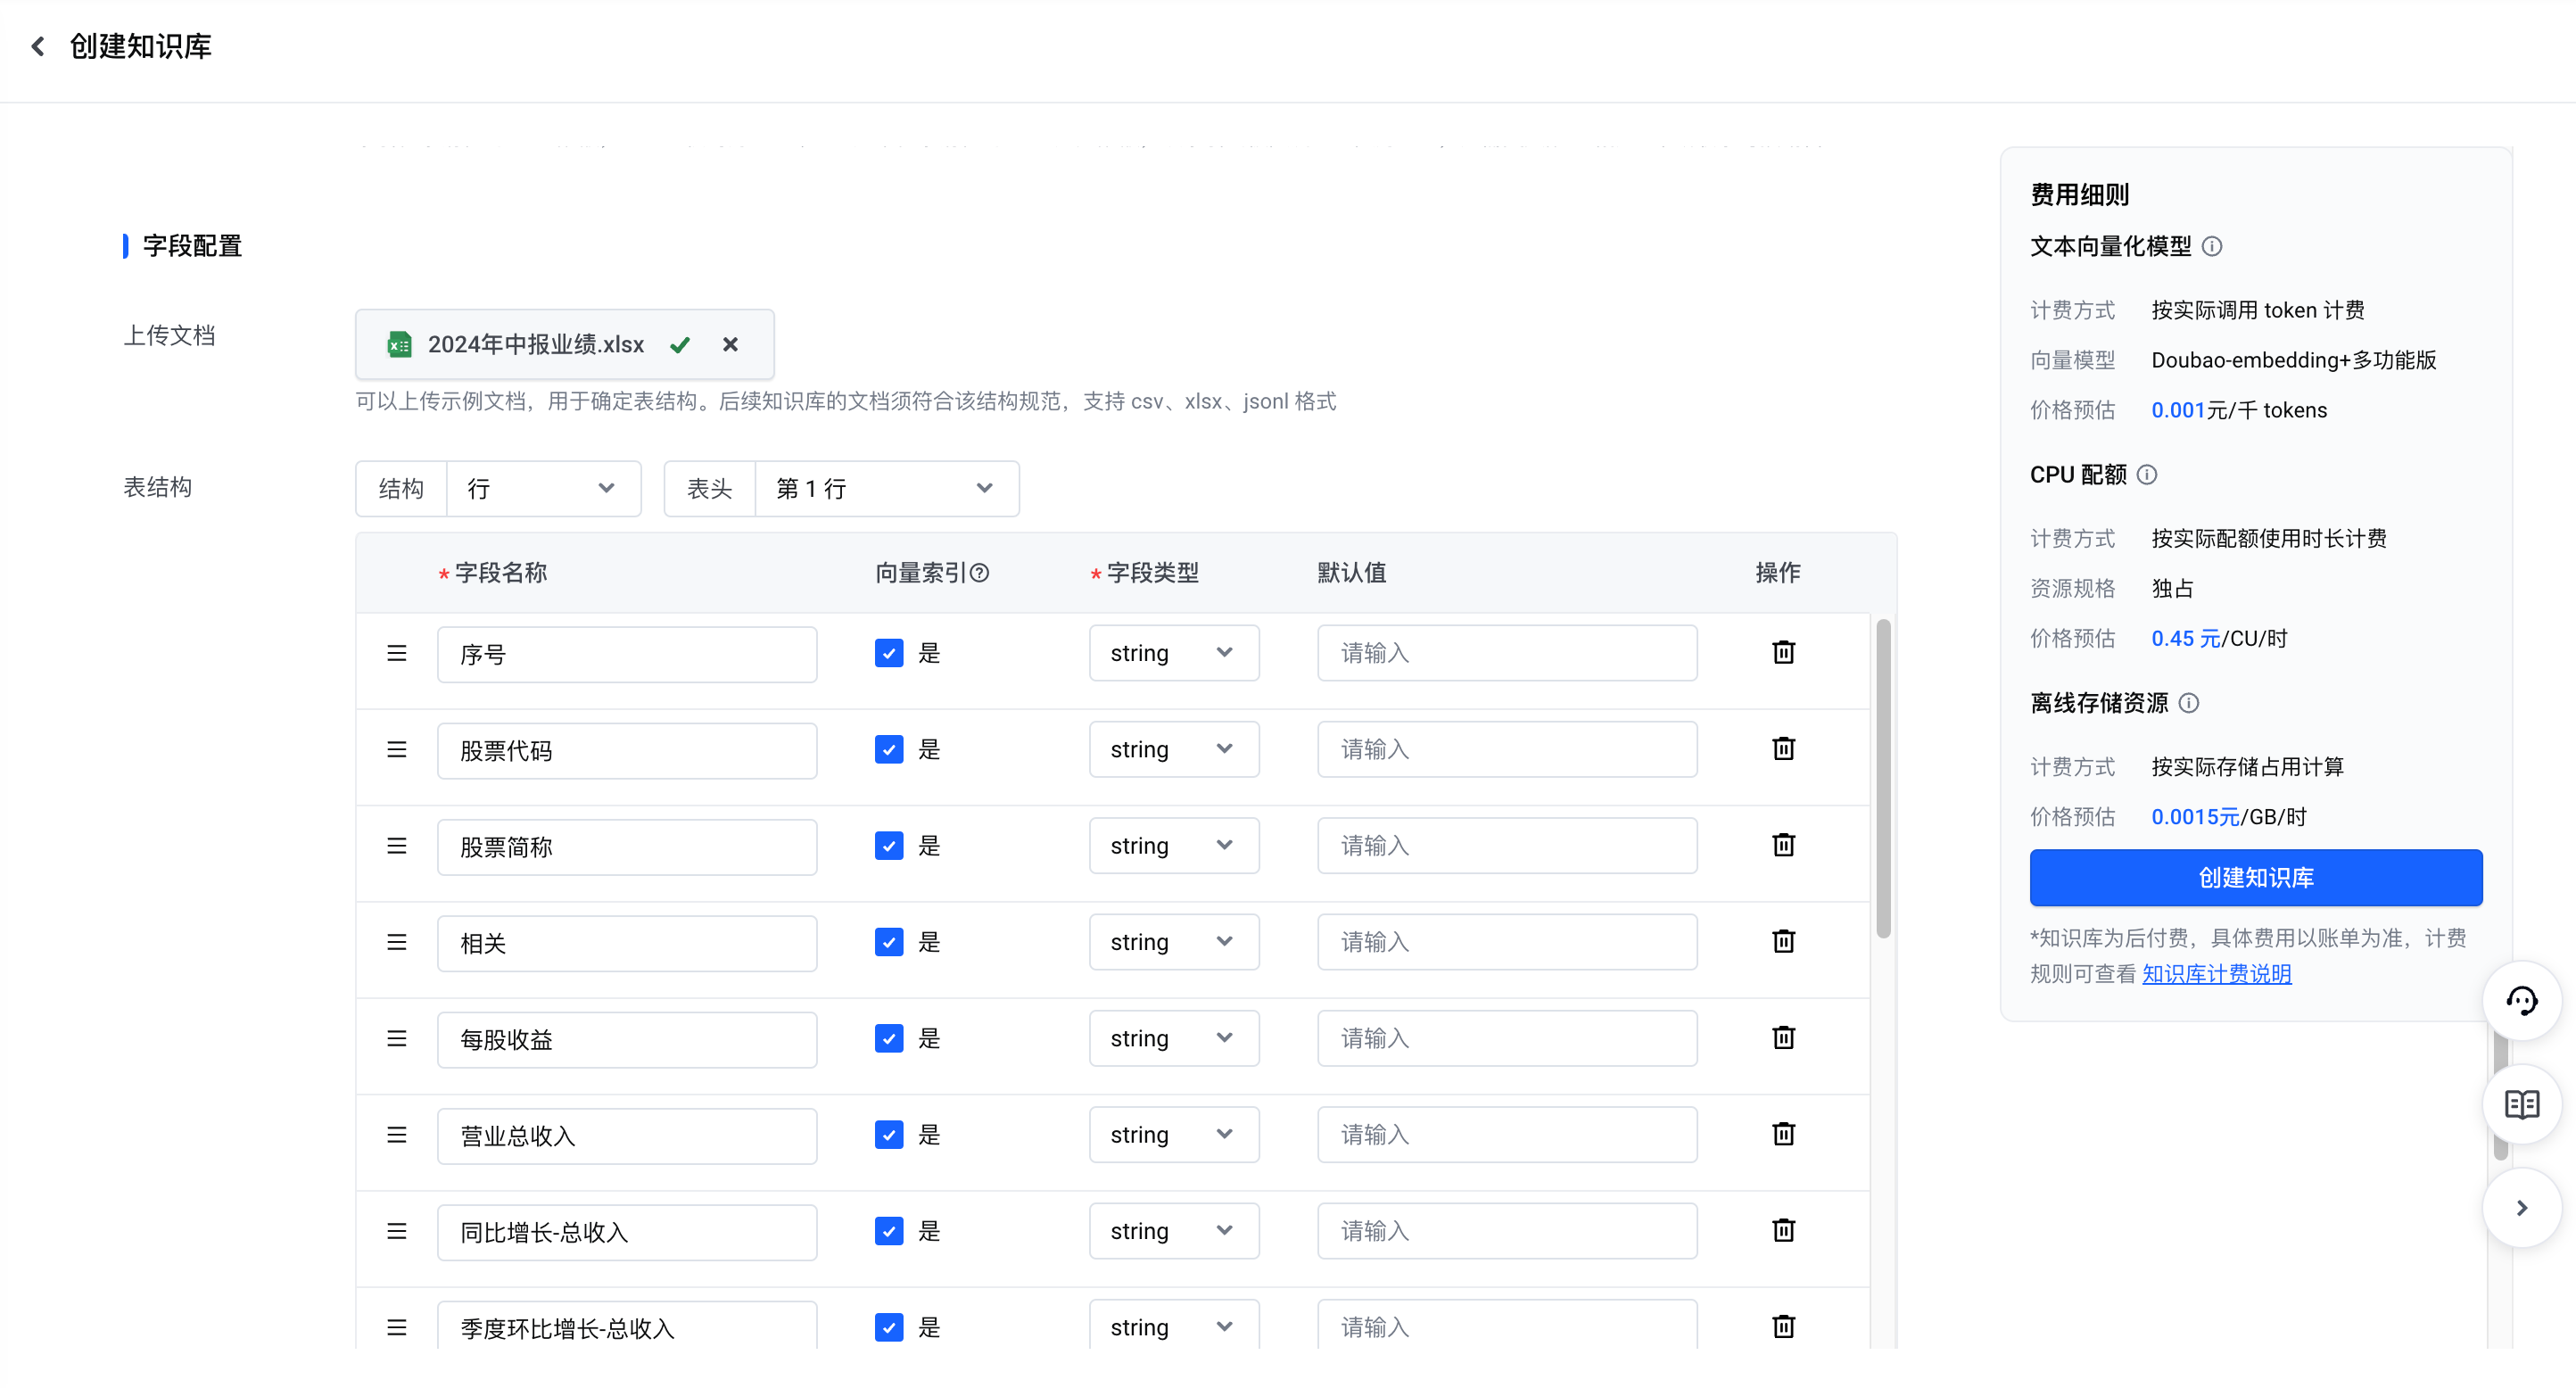Open the field type dropdown for 同比增长-总收入

click(1173, 1231)
